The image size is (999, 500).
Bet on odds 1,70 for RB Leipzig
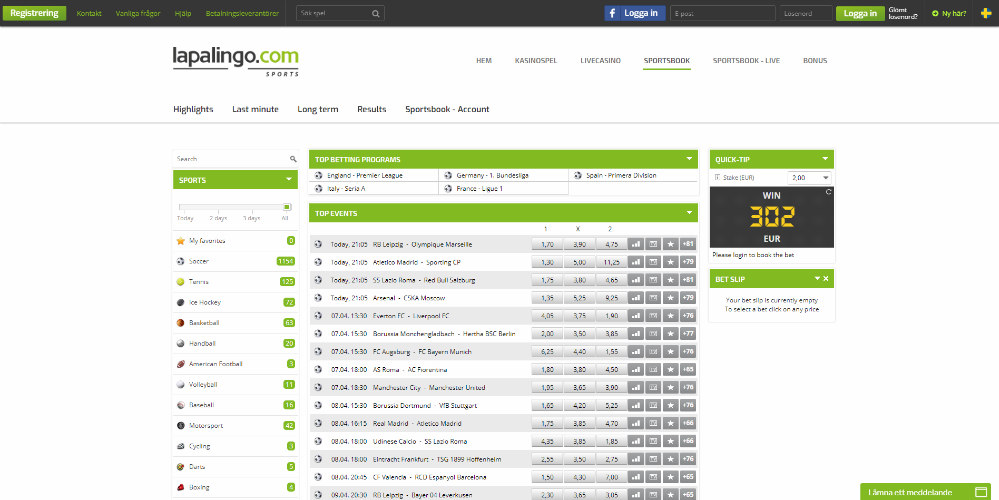coord(547,244)
